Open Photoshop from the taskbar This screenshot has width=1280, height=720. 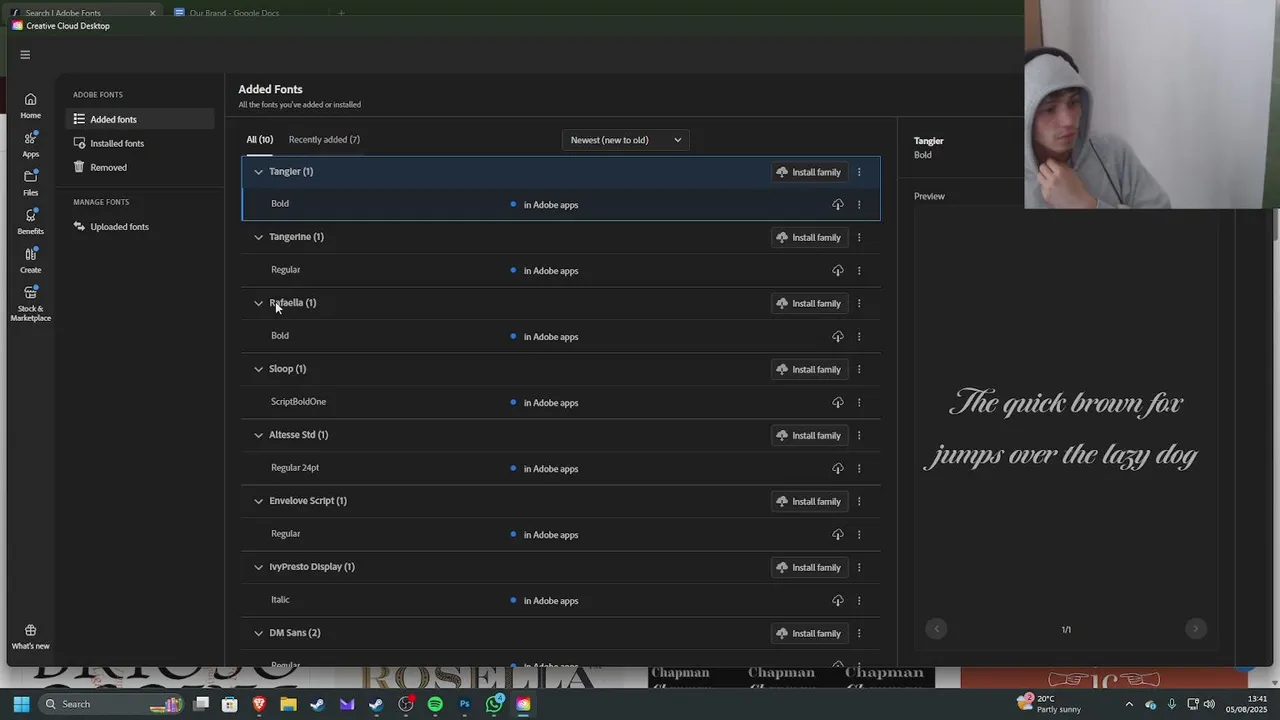pyautogui.click(x=464, y=704)
